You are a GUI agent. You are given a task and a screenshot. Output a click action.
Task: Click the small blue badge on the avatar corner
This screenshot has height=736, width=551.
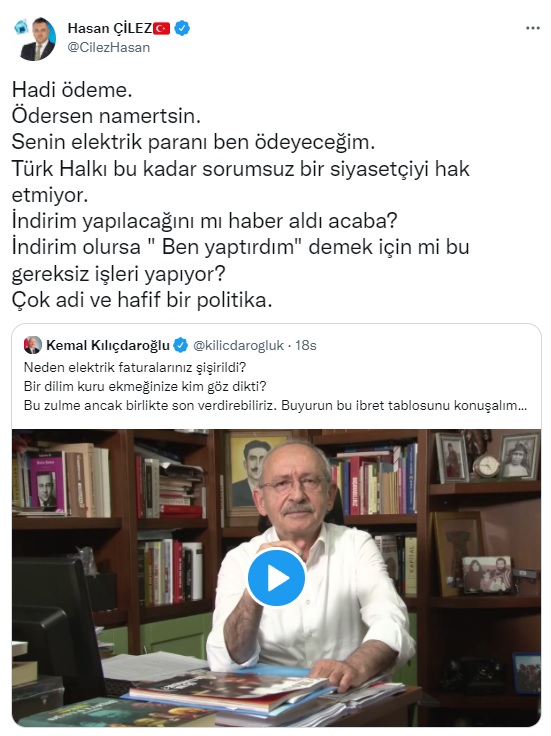pyautogui.click(x=21, y=26)
